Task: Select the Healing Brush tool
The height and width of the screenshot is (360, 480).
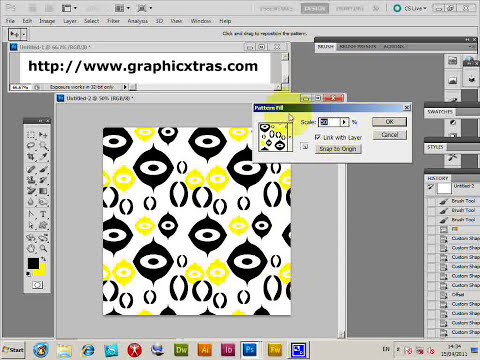Action: [x=31, y=169]
